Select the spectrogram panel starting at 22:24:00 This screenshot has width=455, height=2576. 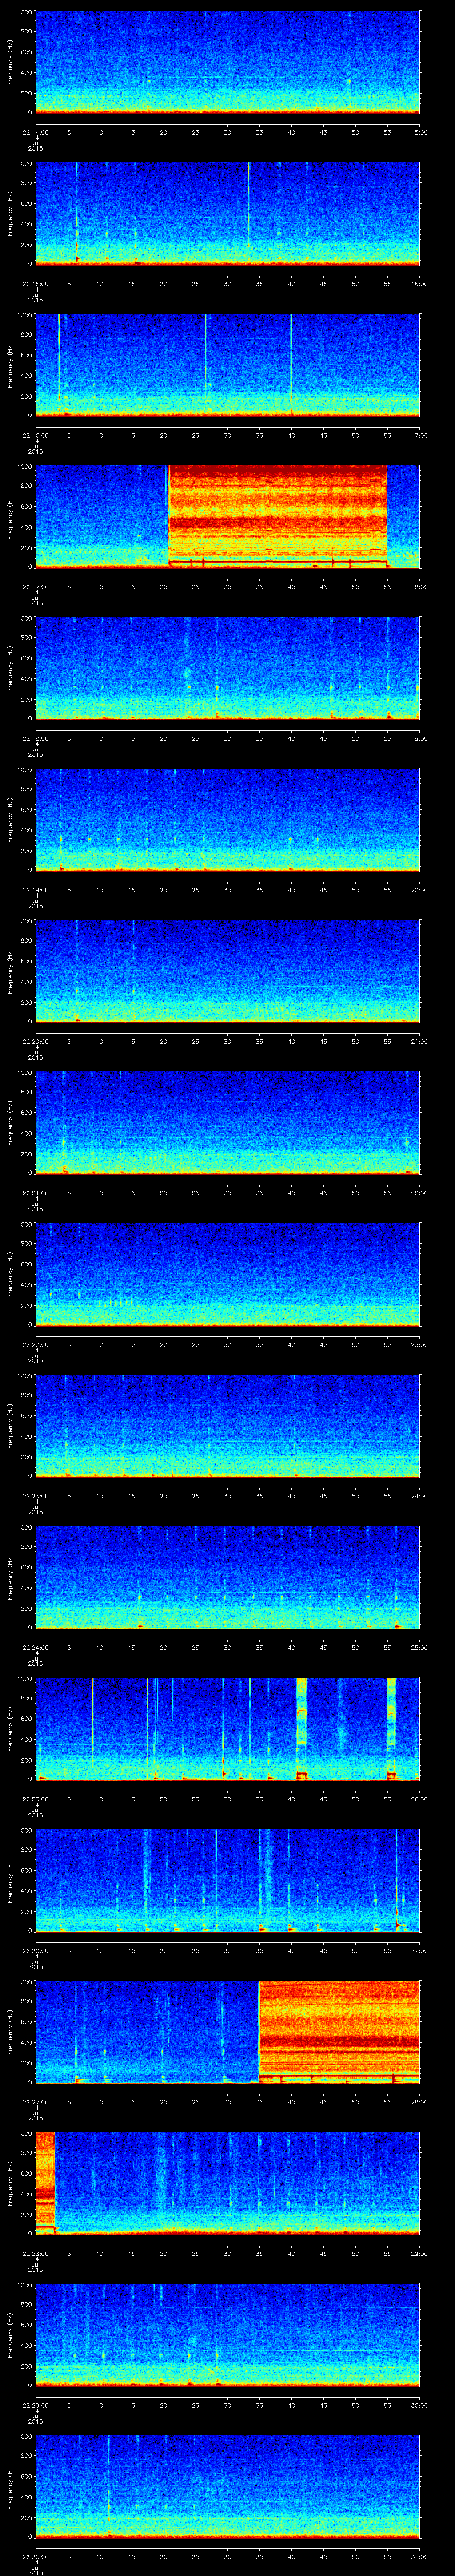click(x=227, y=1577)
